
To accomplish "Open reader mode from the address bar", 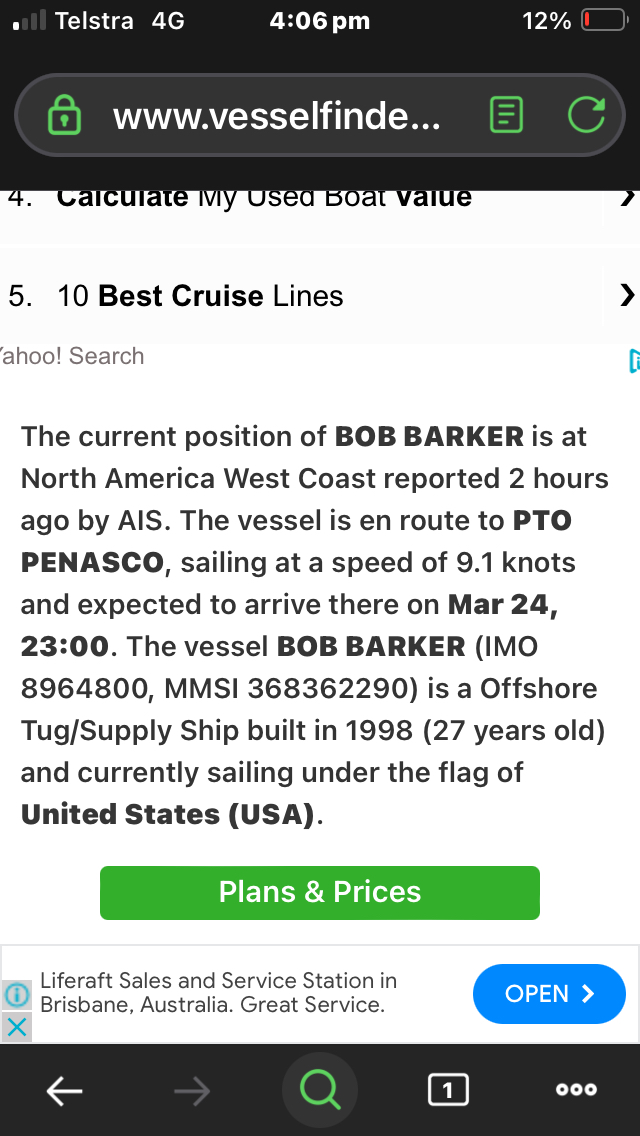I will (507, 116).
